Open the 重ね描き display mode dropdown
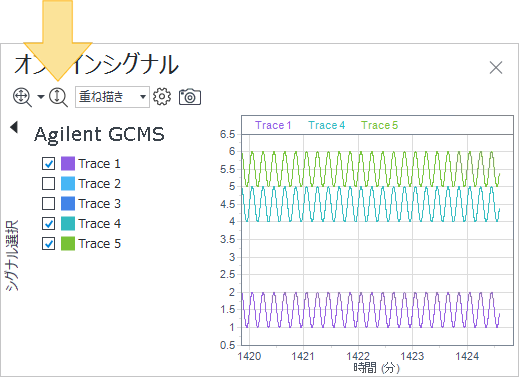 pyautogui.click(x=112, y=97)
